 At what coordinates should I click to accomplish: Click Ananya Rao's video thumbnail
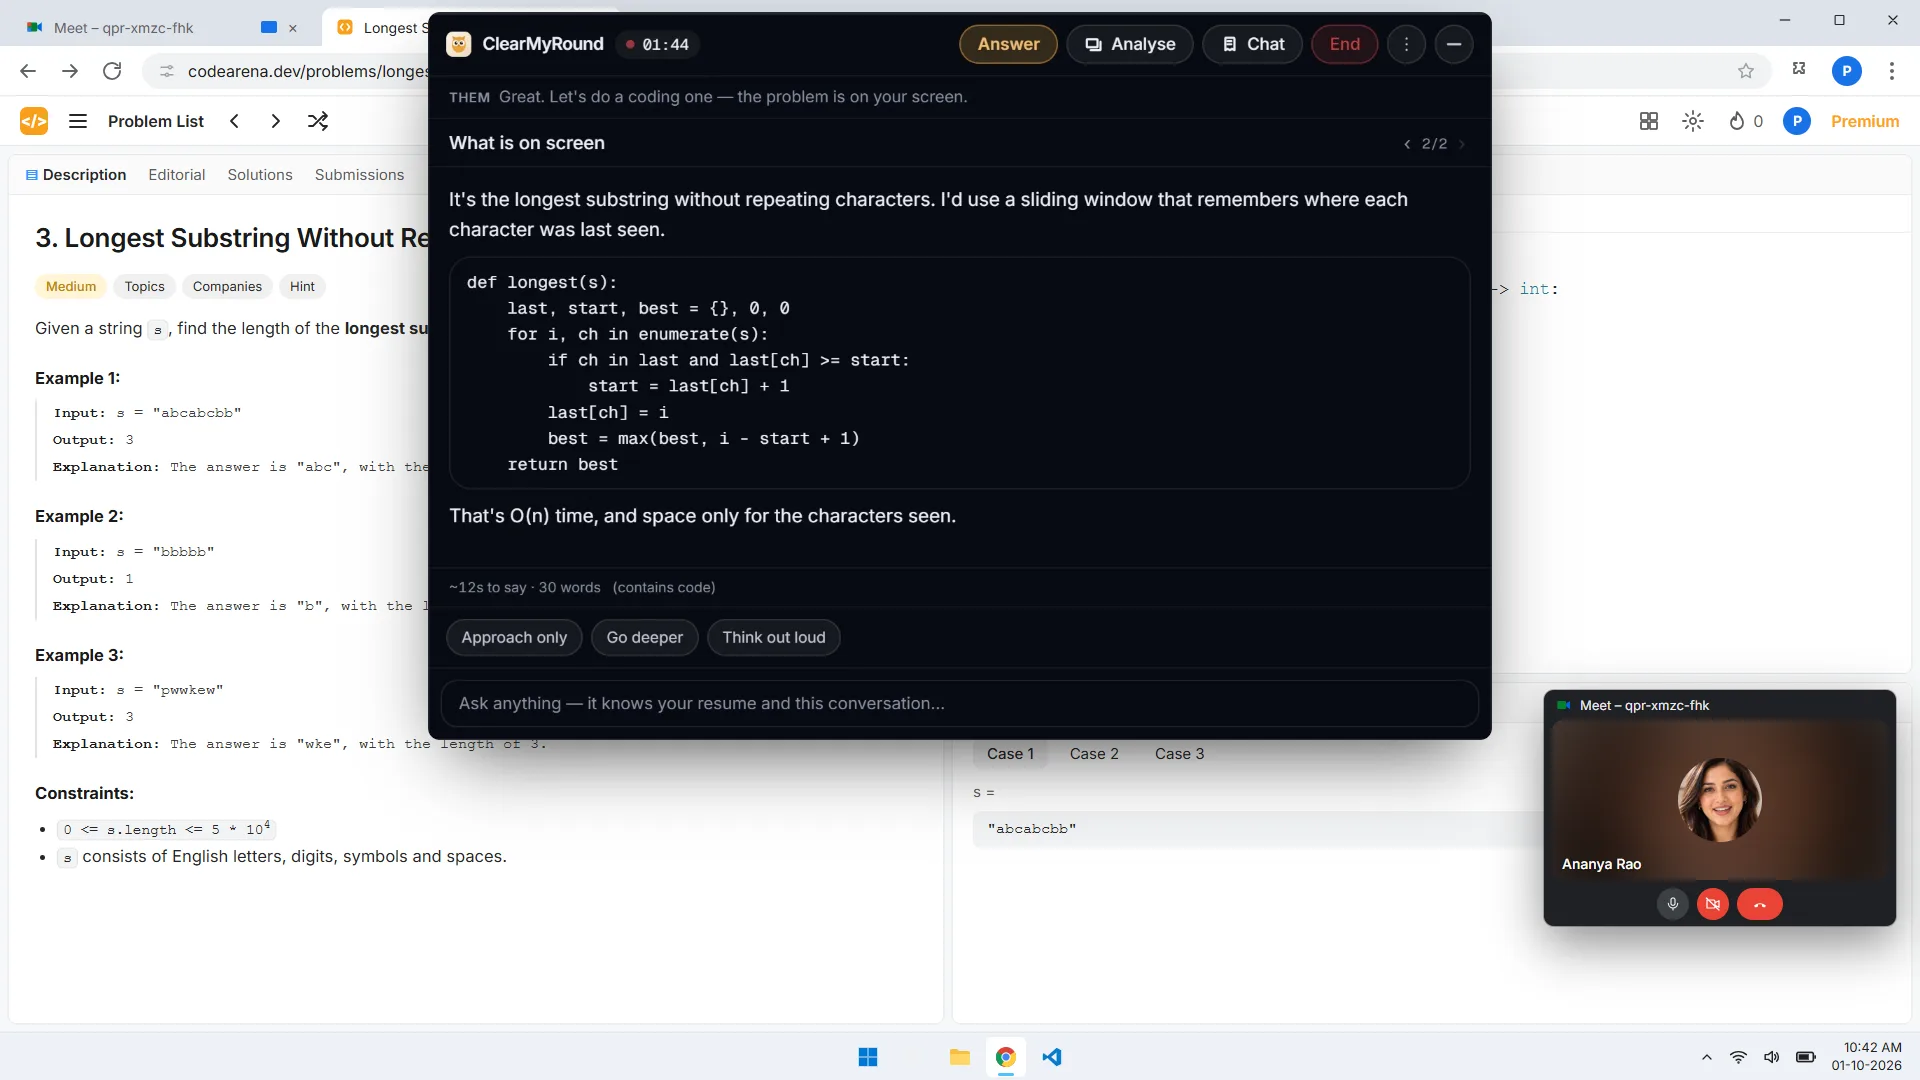coord(1719,800)
